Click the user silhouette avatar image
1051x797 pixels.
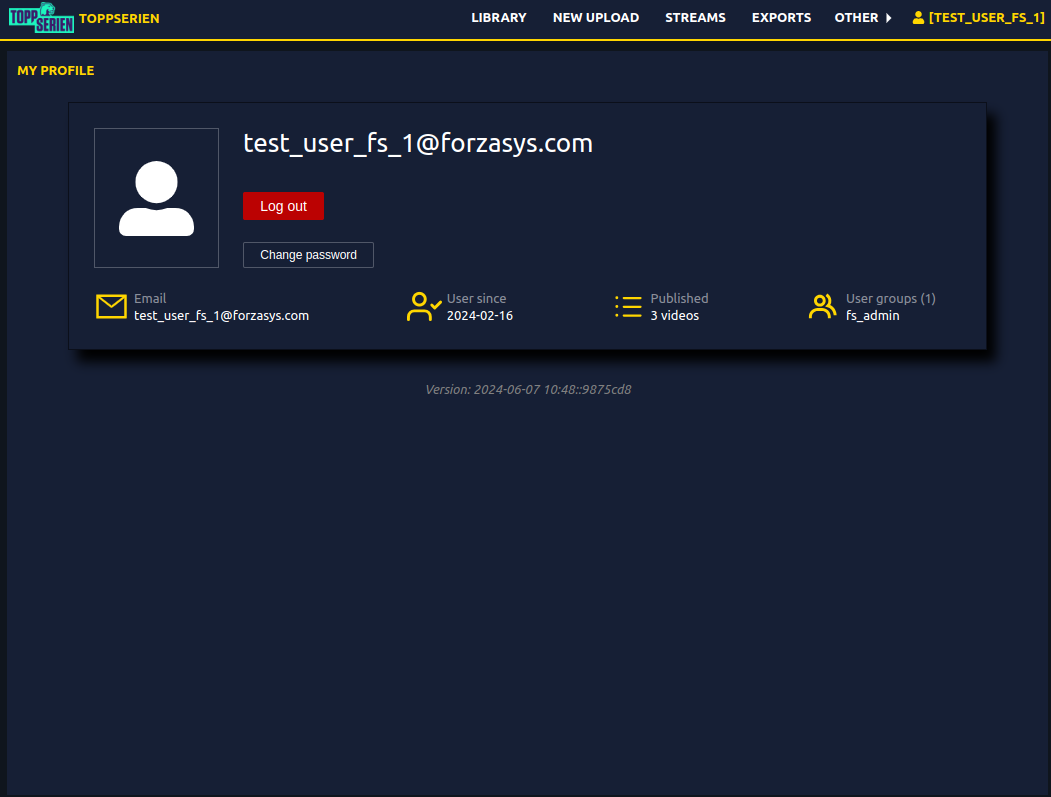tap(156, 198)
